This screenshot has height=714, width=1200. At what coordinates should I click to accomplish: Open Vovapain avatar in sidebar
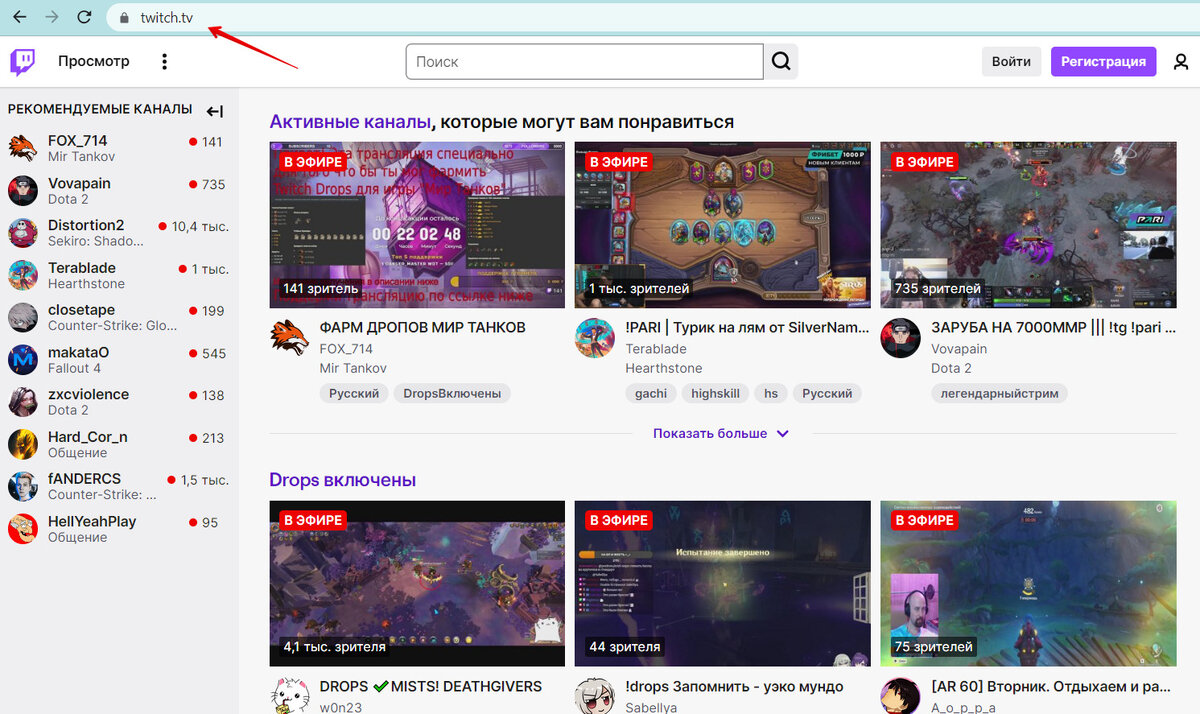pos(22,191)
